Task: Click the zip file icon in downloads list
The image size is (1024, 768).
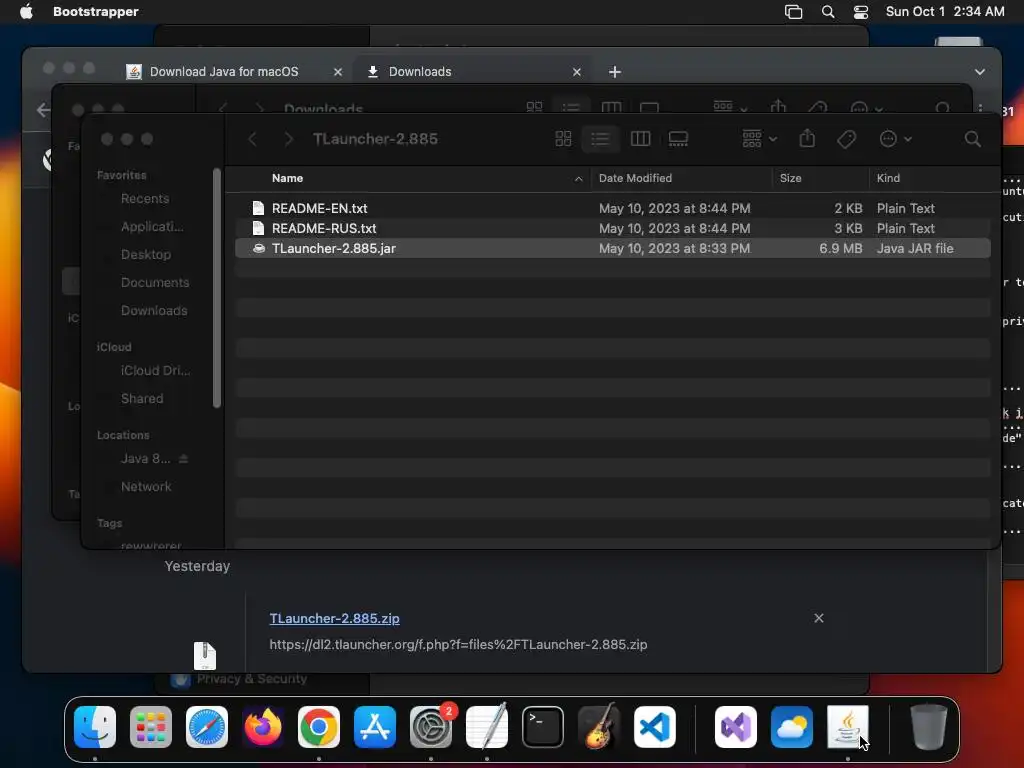Action: (x=204, y=656)
